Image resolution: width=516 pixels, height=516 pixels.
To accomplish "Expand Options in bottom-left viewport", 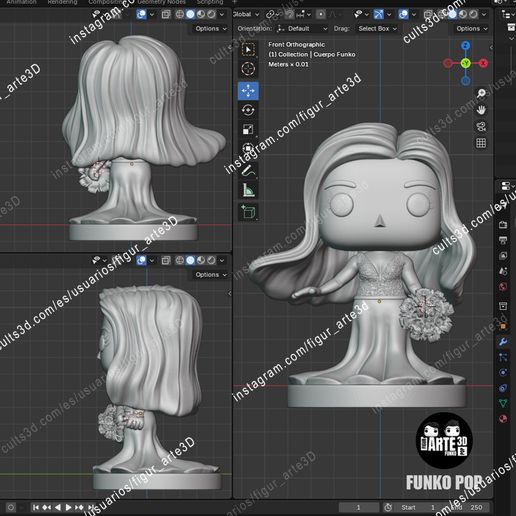I will coord(211,275).
